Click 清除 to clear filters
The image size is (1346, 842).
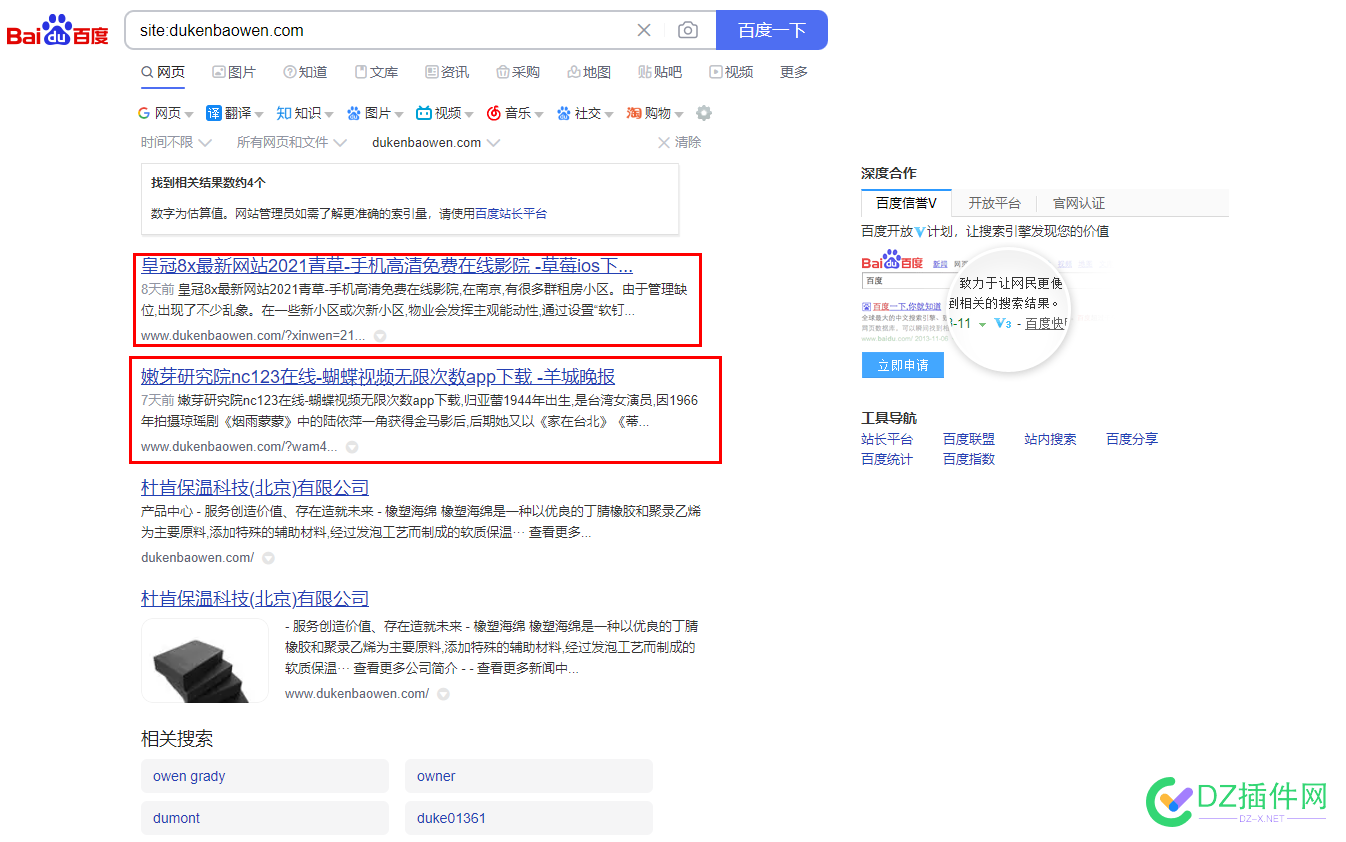pyautogui.click(x=680, y=142)
